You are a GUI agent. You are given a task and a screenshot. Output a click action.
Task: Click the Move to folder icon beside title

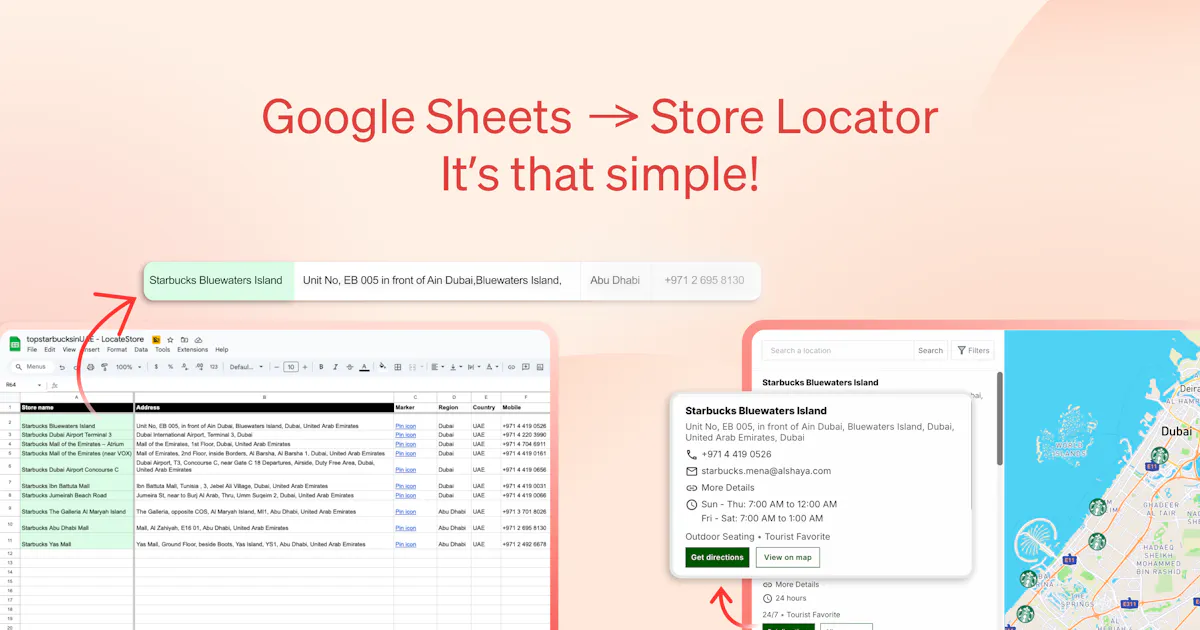(184, 340)
